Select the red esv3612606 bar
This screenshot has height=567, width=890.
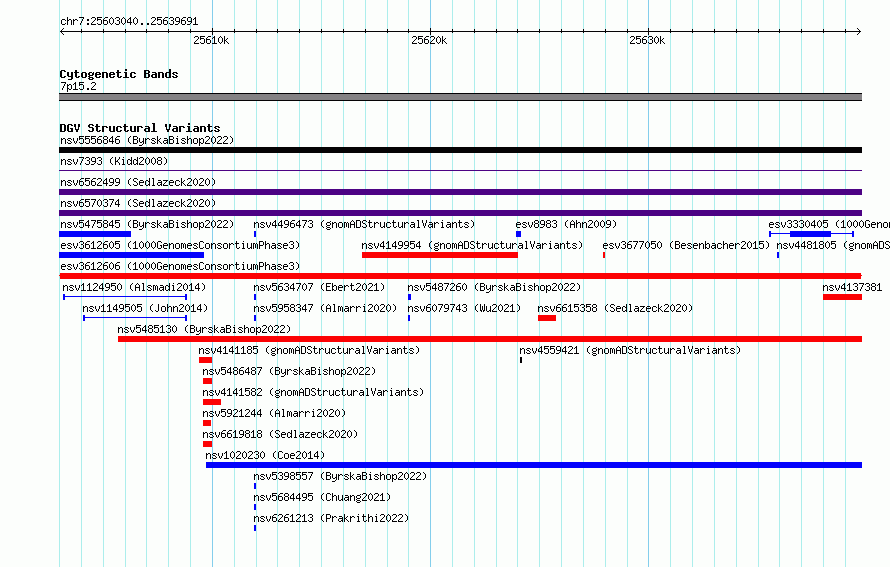460,276
